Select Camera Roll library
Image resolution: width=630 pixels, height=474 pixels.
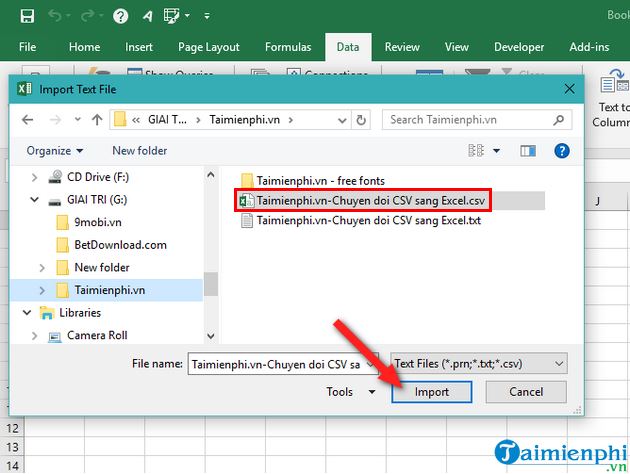97,335
